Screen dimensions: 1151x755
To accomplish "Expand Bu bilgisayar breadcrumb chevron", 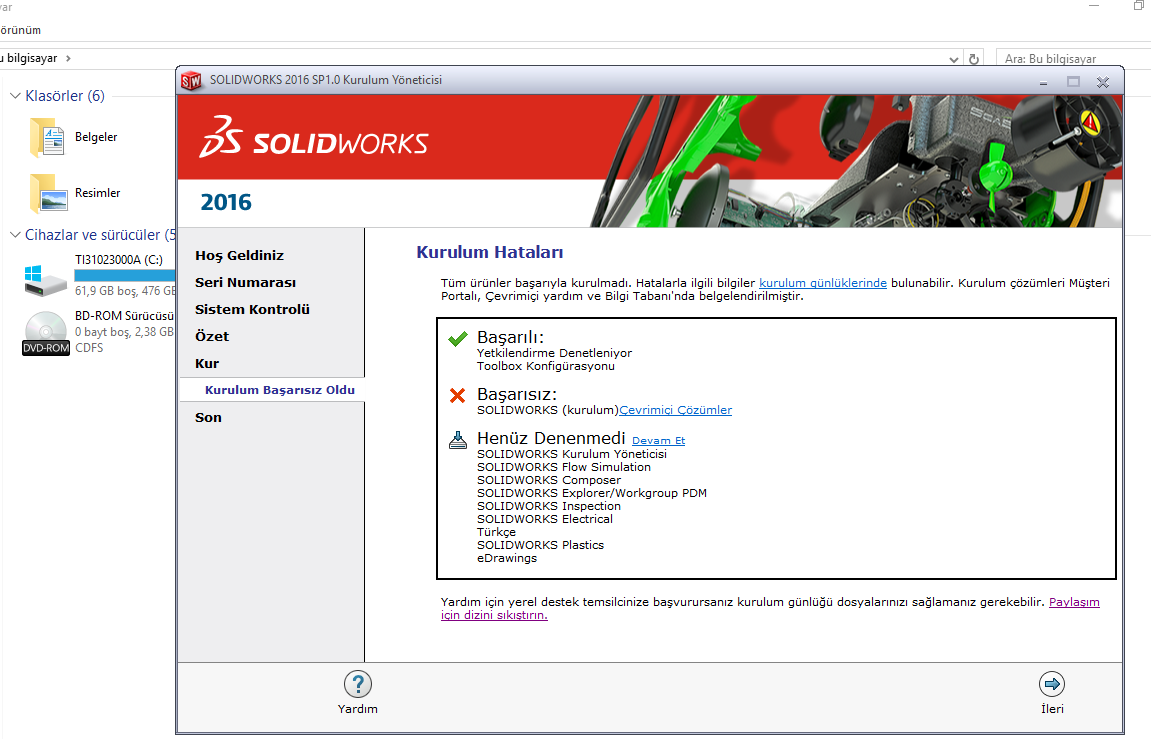I will tap(68, 58).
